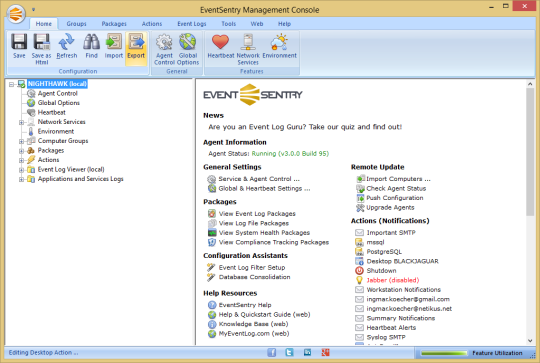Click the Heartbeat heart icon
Image resolution: width=540 pixels, height=363 pixels.
220,42
